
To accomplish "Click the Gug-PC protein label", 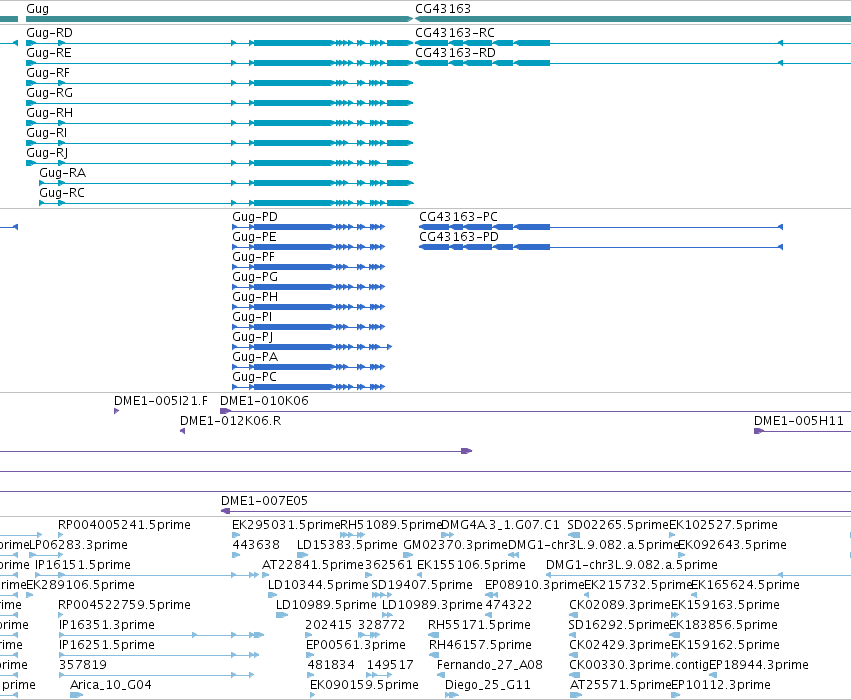I will click(255, 377).
